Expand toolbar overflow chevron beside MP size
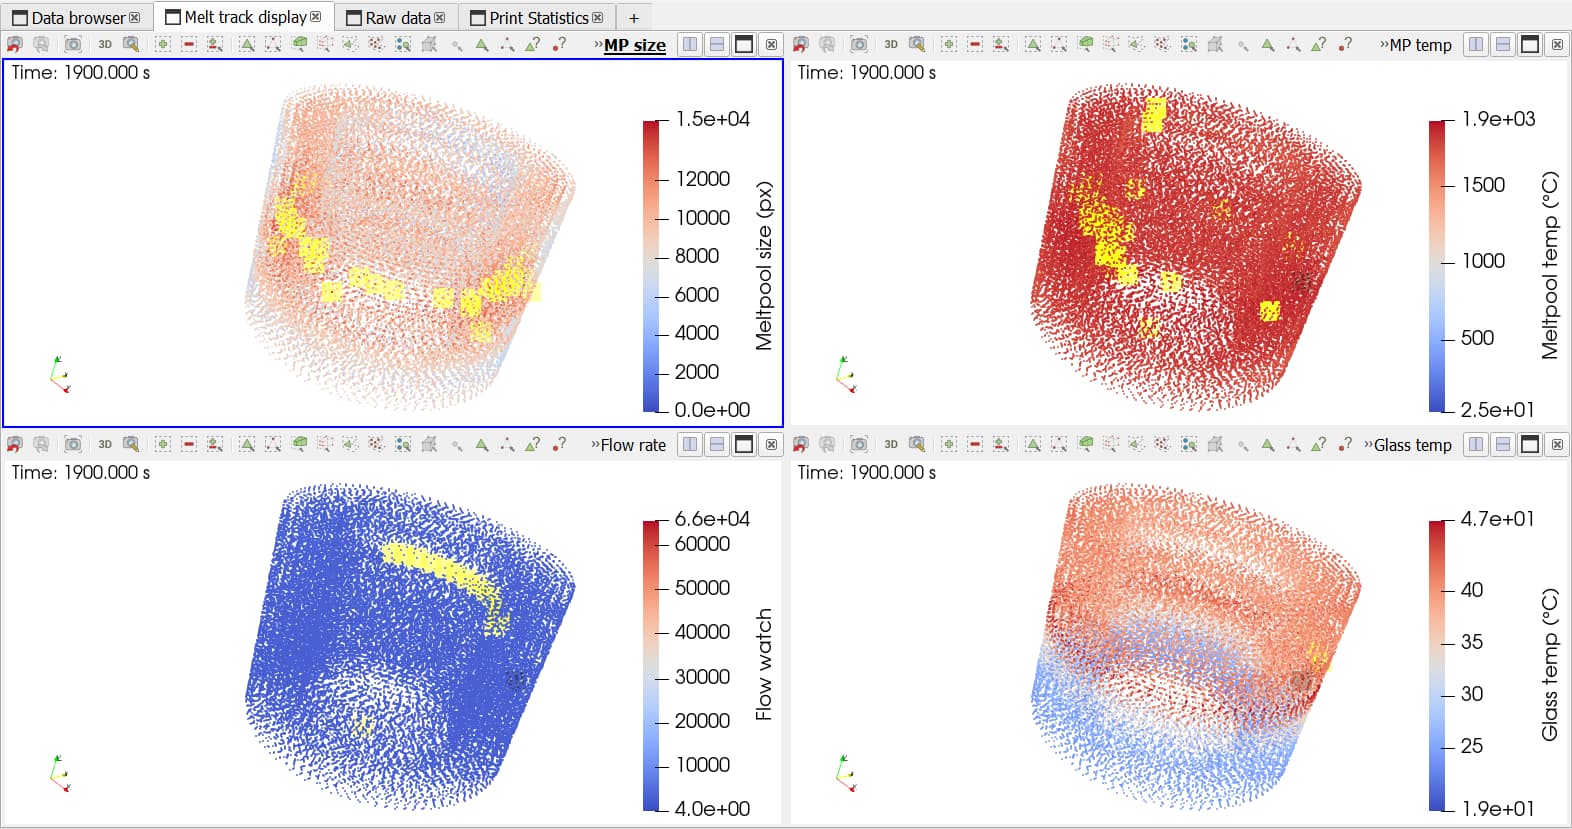Screen dimensions: 1572x829 click(598, 45)
